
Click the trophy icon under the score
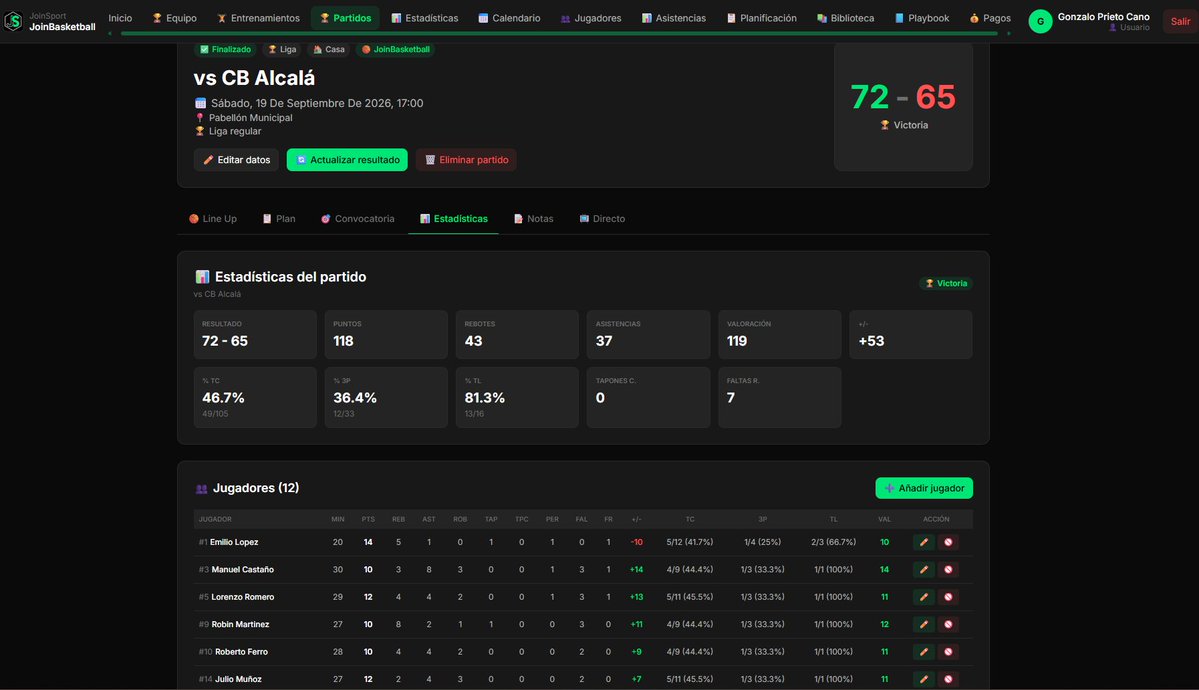click(885, 125)
